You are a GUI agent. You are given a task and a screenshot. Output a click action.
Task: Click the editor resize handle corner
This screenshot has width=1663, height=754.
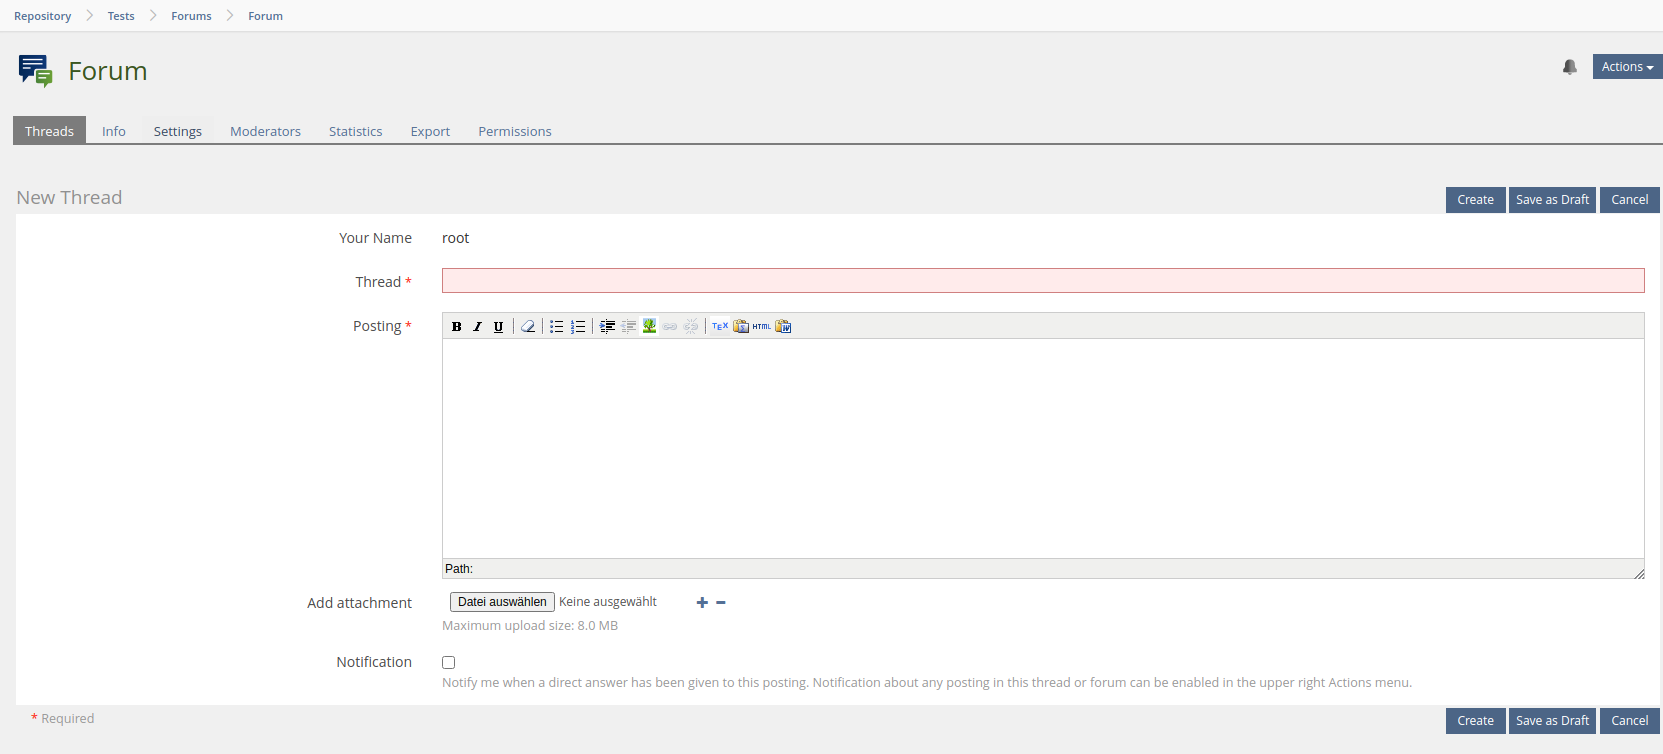pyautogui.click(x=1638, y=573)
